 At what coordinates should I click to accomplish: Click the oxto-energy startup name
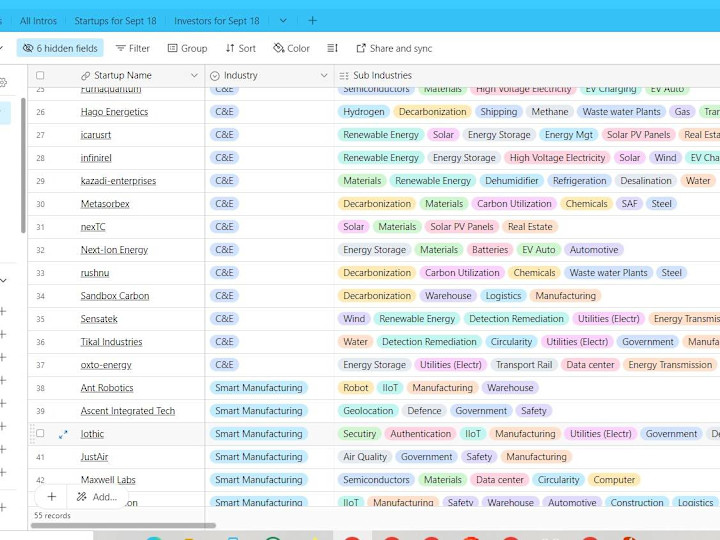pos(106,365)
